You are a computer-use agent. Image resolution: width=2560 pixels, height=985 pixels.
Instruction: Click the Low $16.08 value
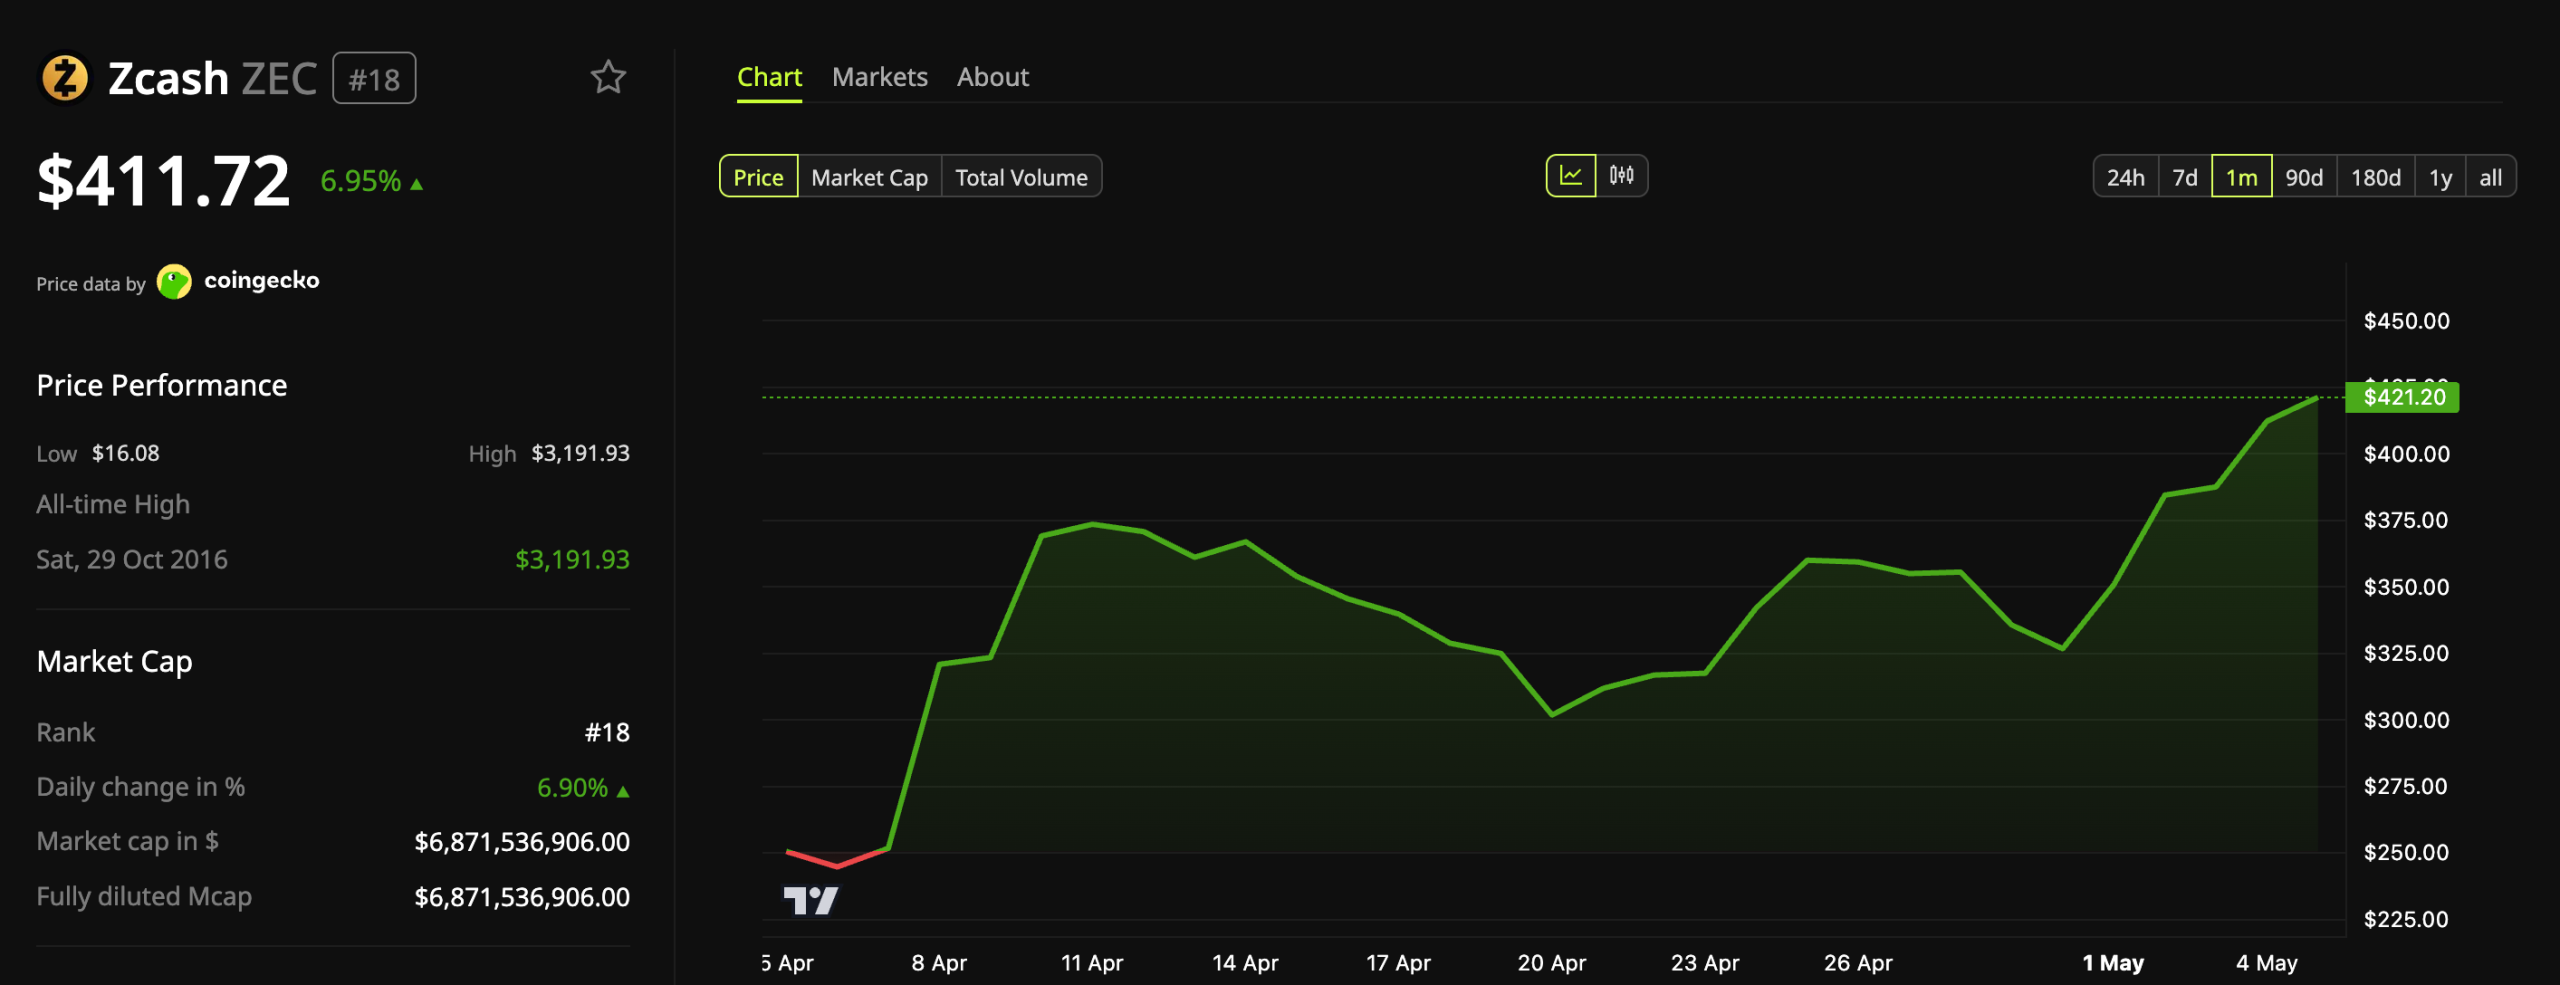click(126, 453)
